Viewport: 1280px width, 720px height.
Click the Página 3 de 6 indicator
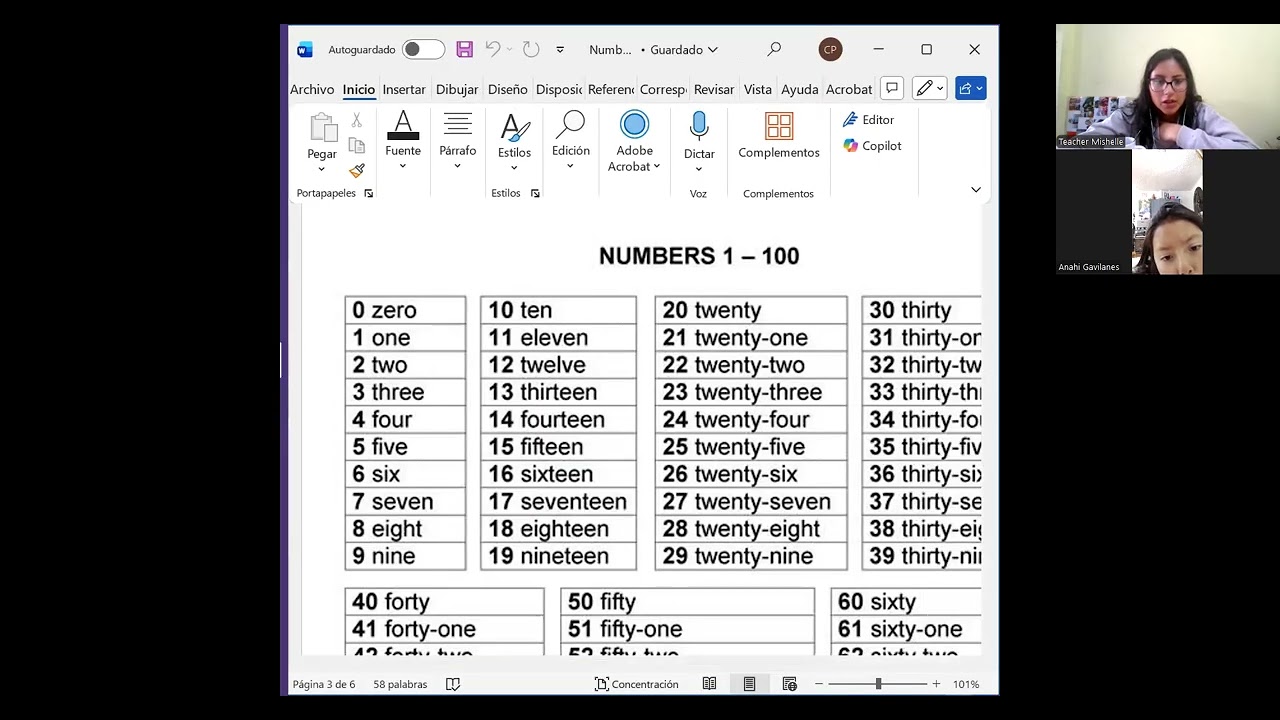point(324,684)
